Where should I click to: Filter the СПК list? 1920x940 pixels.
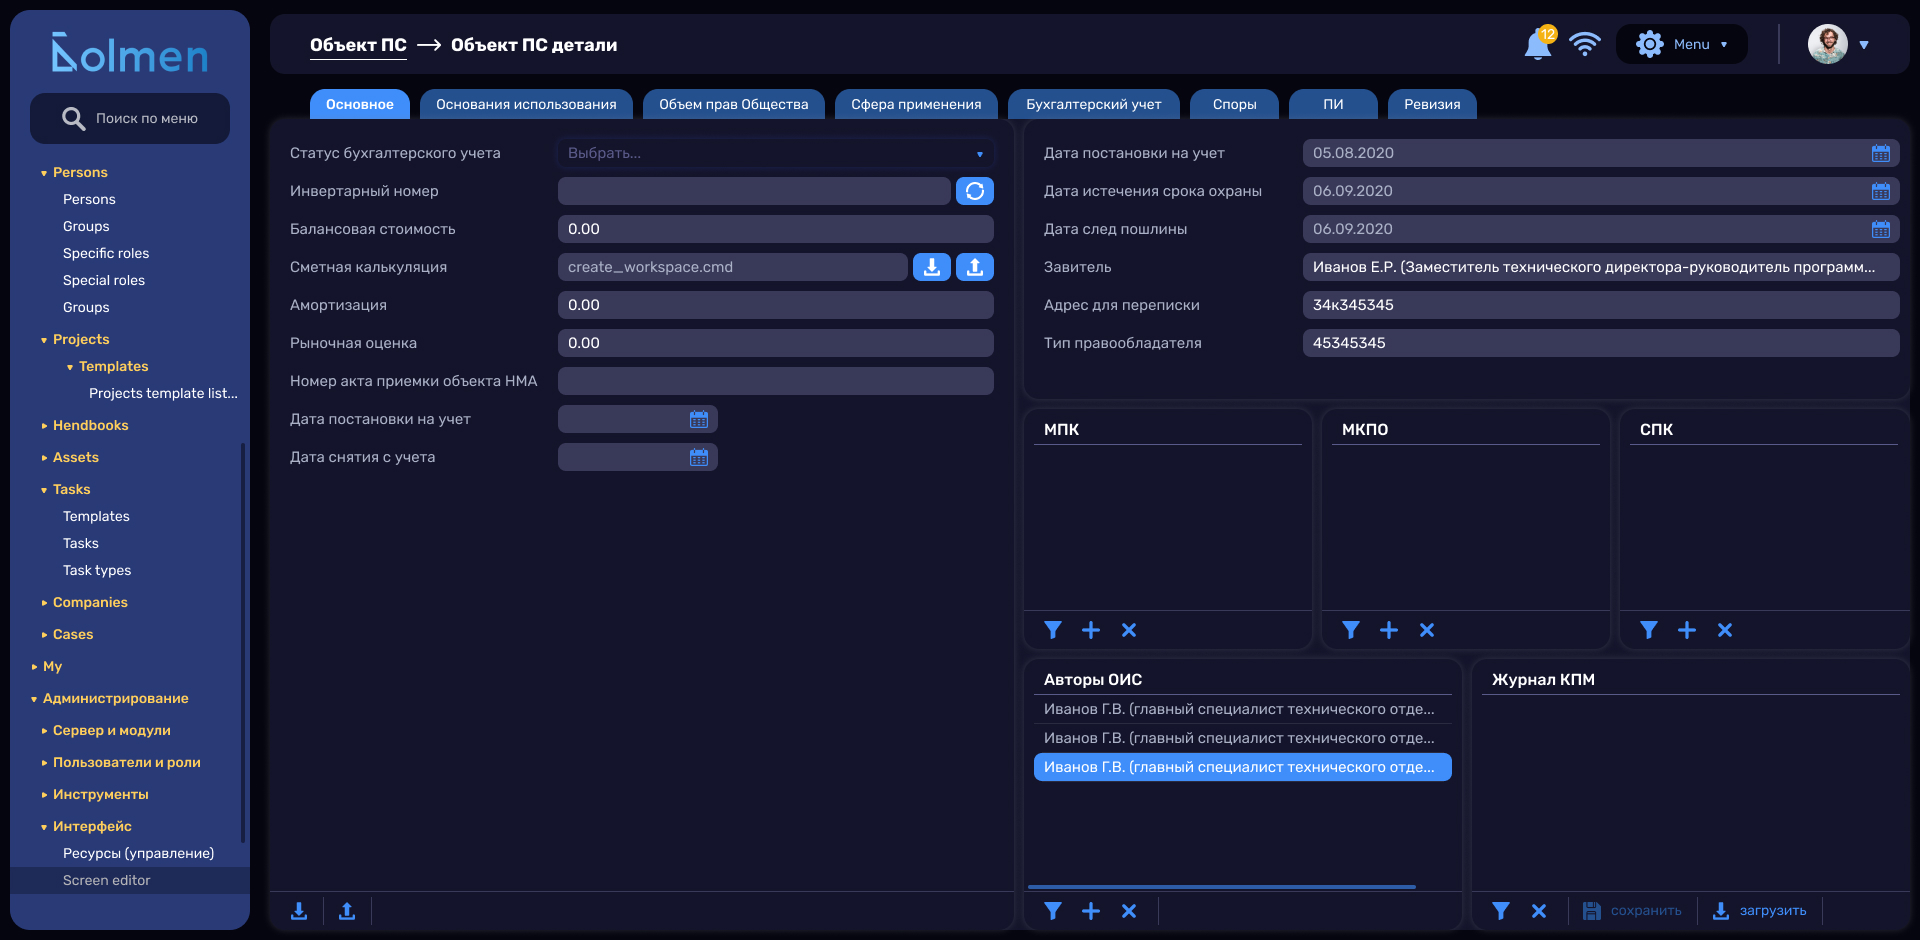coord(1649,630)
